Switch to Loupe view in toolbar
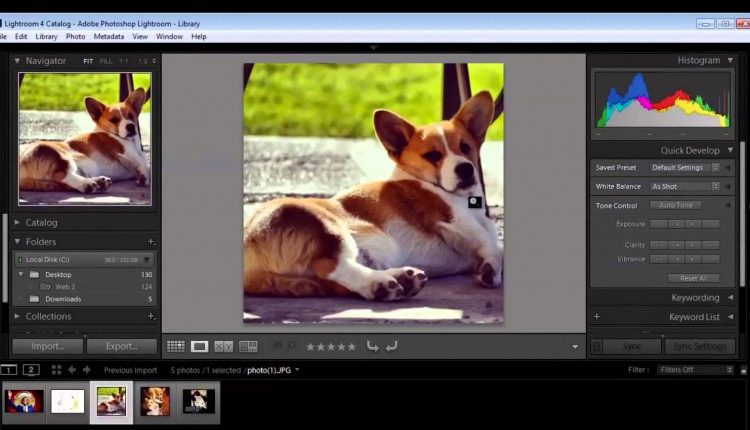The height and width of the screenshot is (430, 750). [x=199, y=346]
